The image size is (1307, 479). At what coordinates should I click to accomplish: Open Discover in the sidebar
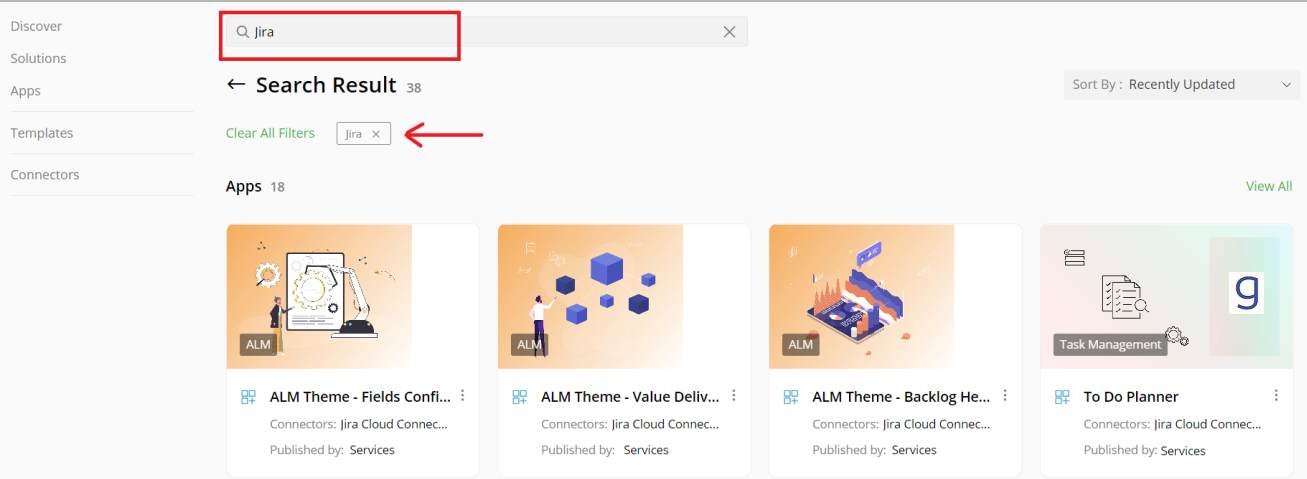coord(36,26)
